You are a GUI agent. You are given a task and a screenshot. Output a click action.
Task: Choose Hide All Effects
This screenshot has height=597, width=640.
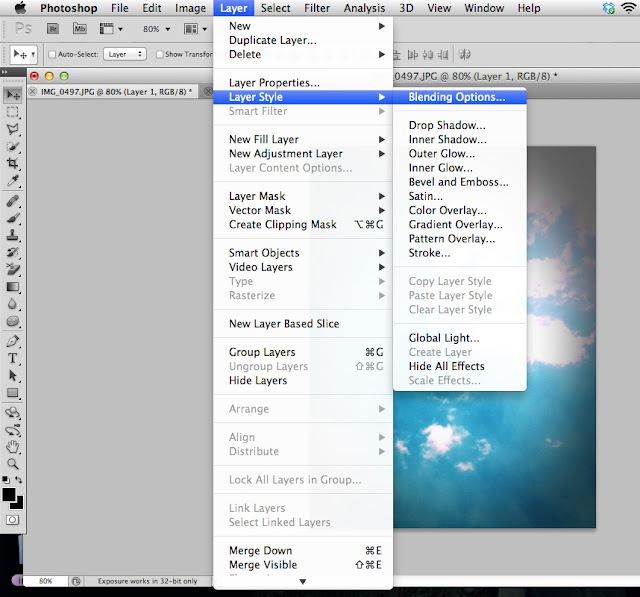pos(460,366)
